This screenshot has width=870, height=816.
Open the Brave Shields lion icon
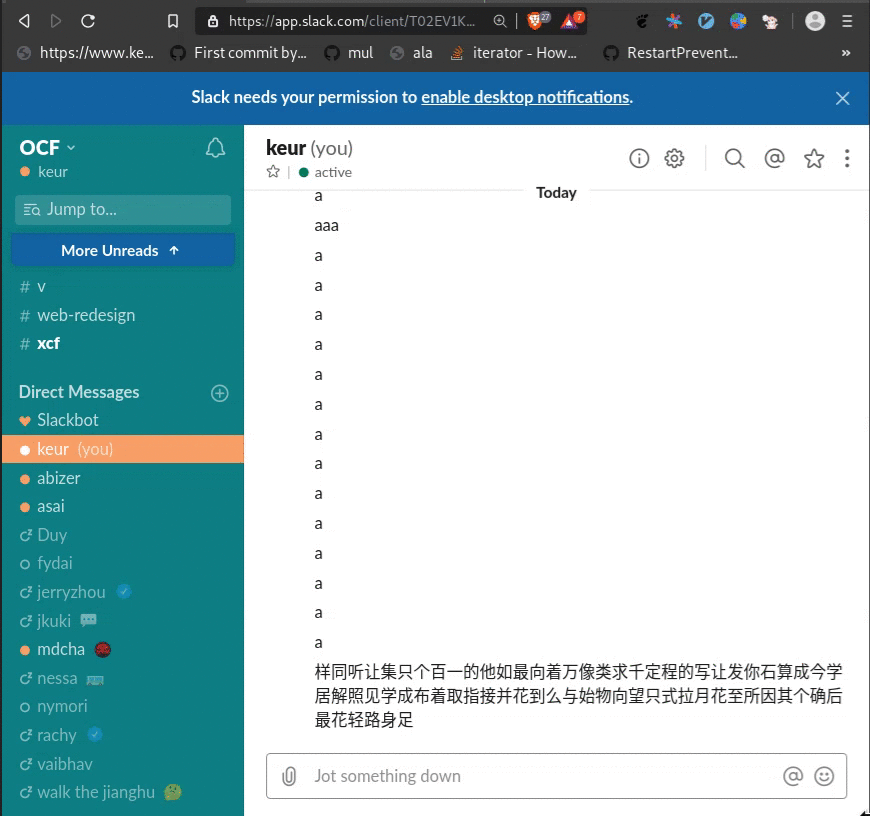537,21
